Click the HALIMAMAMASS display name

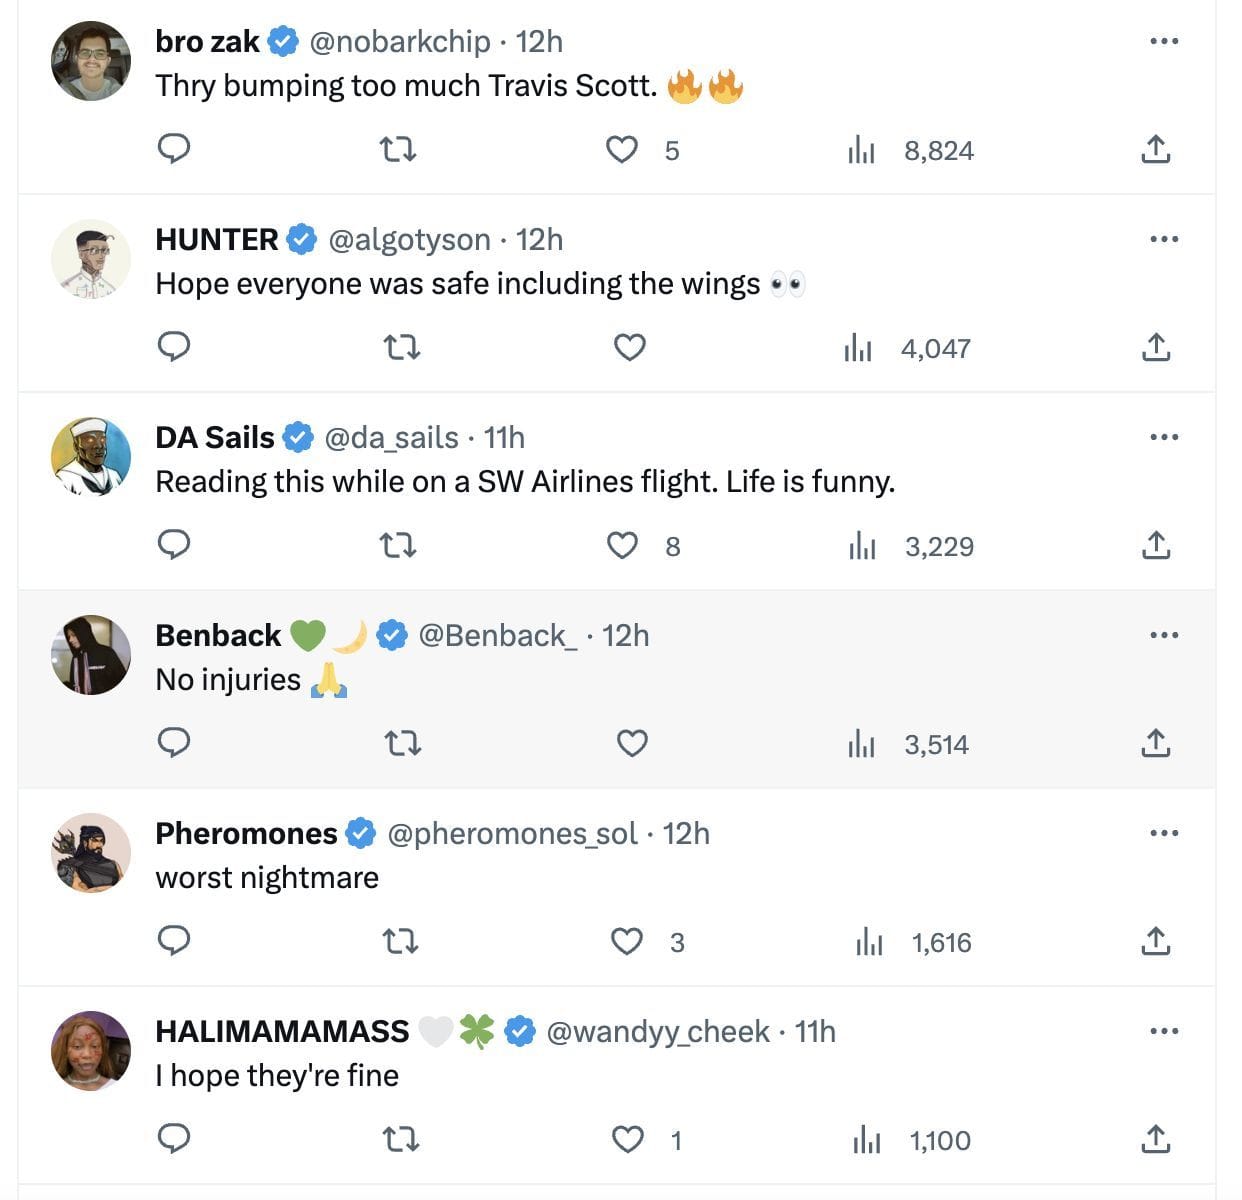click(282, 1032)
